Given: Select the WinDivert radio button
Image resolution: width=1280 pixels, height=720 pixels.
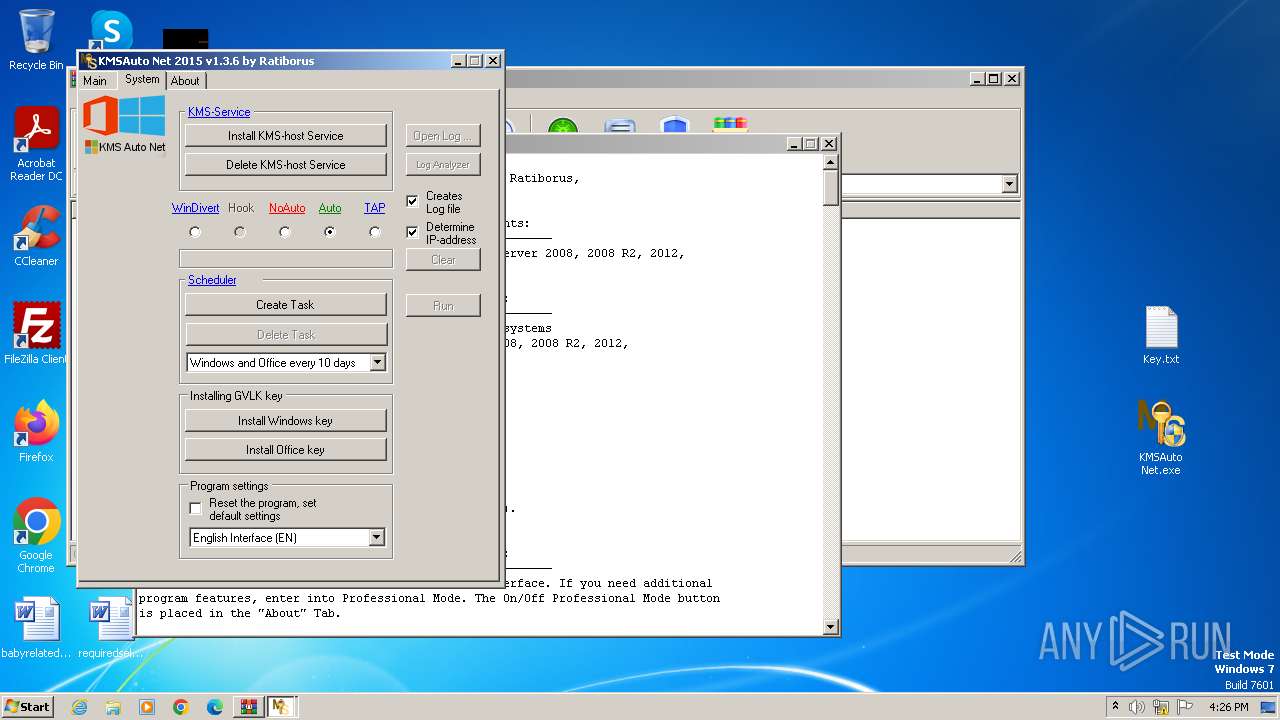Looking at the screenshot, I should tap(195, 232).
